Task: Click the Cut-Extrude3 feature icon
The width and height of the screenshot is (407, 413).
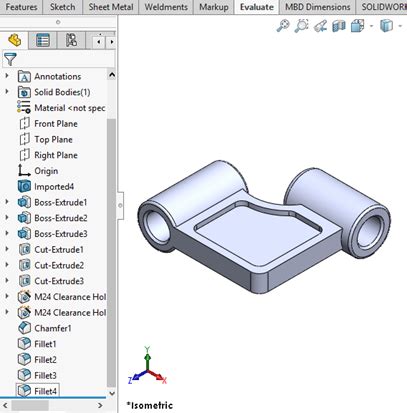Action: coord(24,281)
